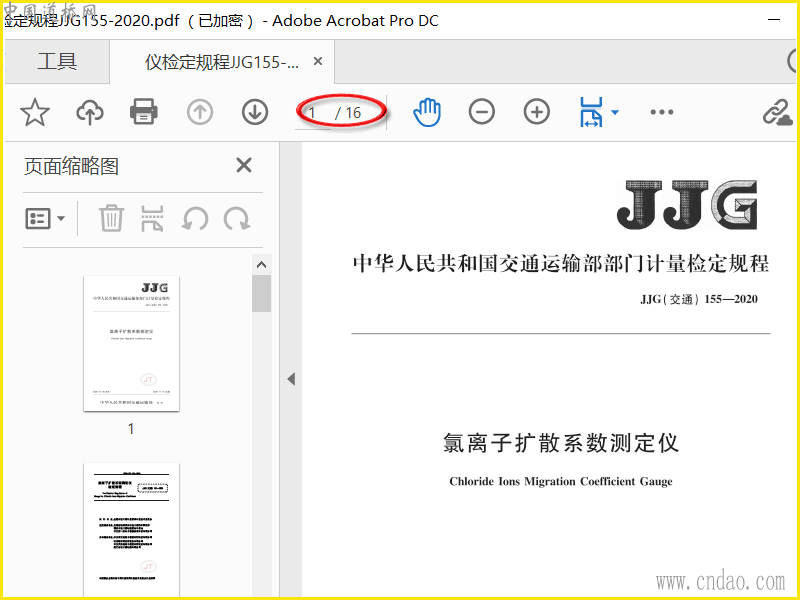Rotate pages counterclockwise
Screen dimensions: 800x600
click(x=195, y=218)
